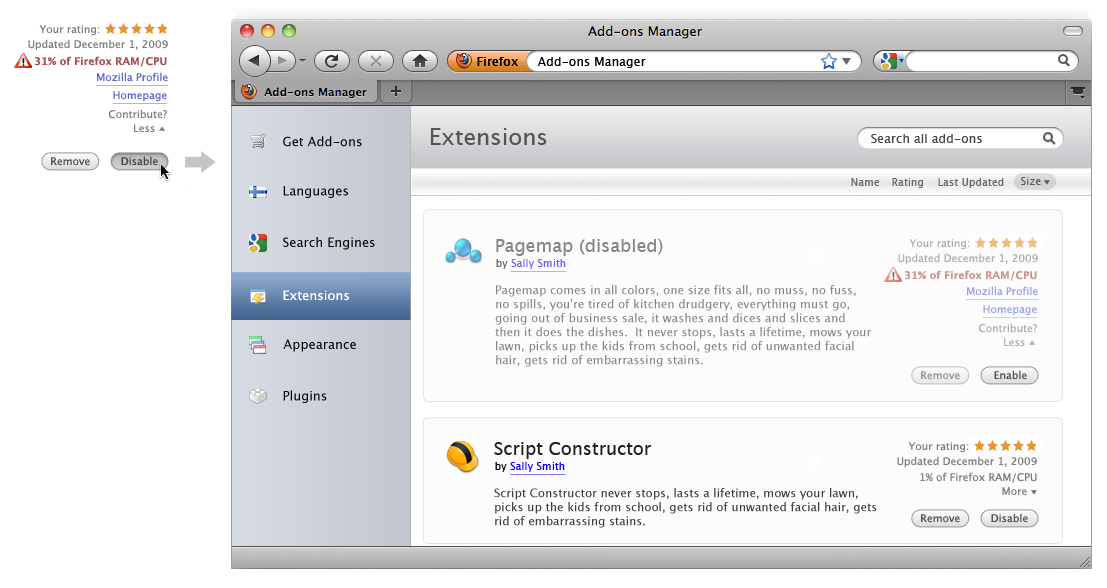Click the Languages flag icon
The width and height of the screenshot is (1107, 588).
click(258, 191)
